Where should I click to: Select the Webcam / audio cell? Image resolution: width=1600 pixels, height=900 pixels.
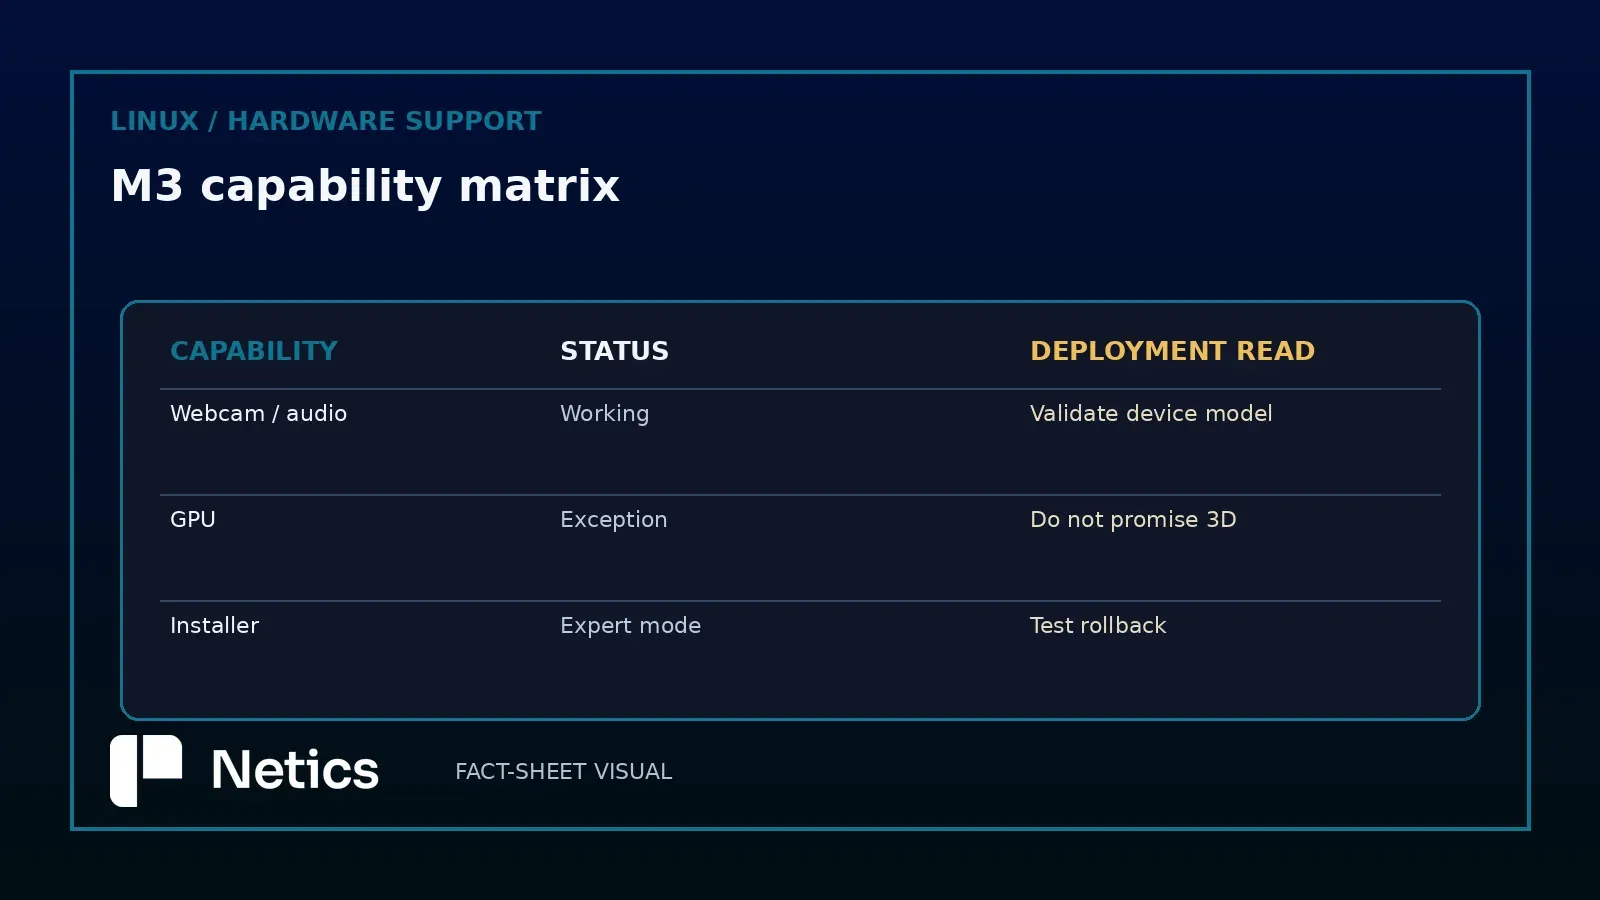point(258,413)
